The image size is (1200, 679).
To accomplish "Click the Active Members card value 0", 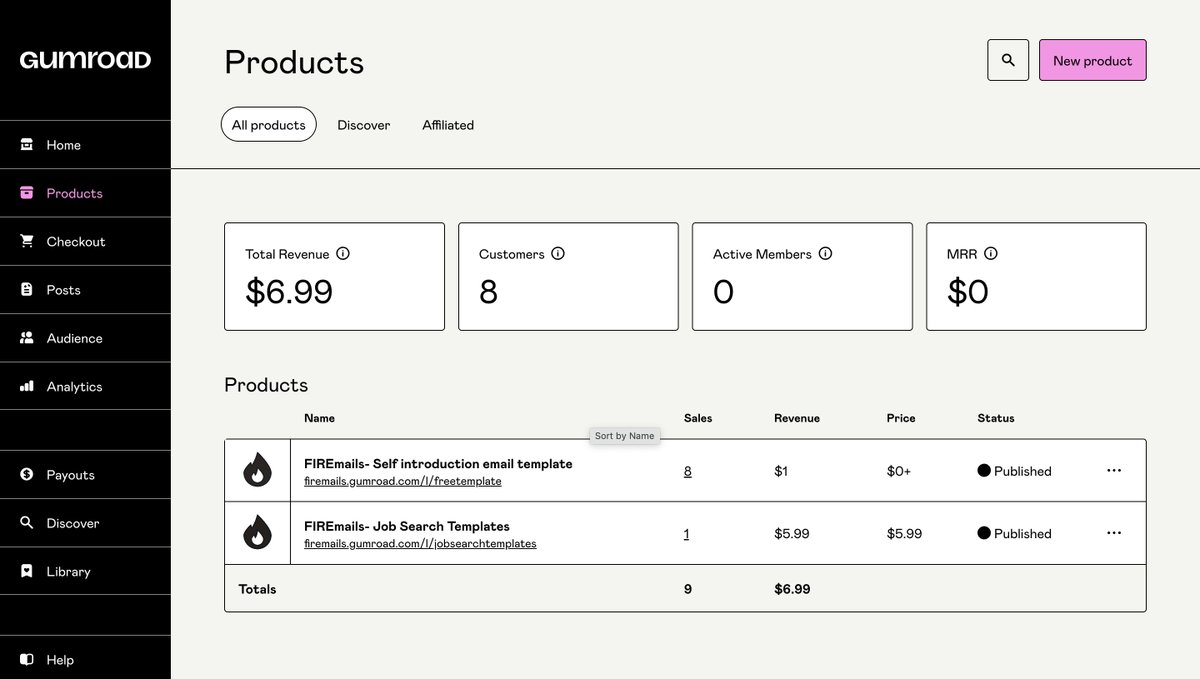I will point(723,292).
